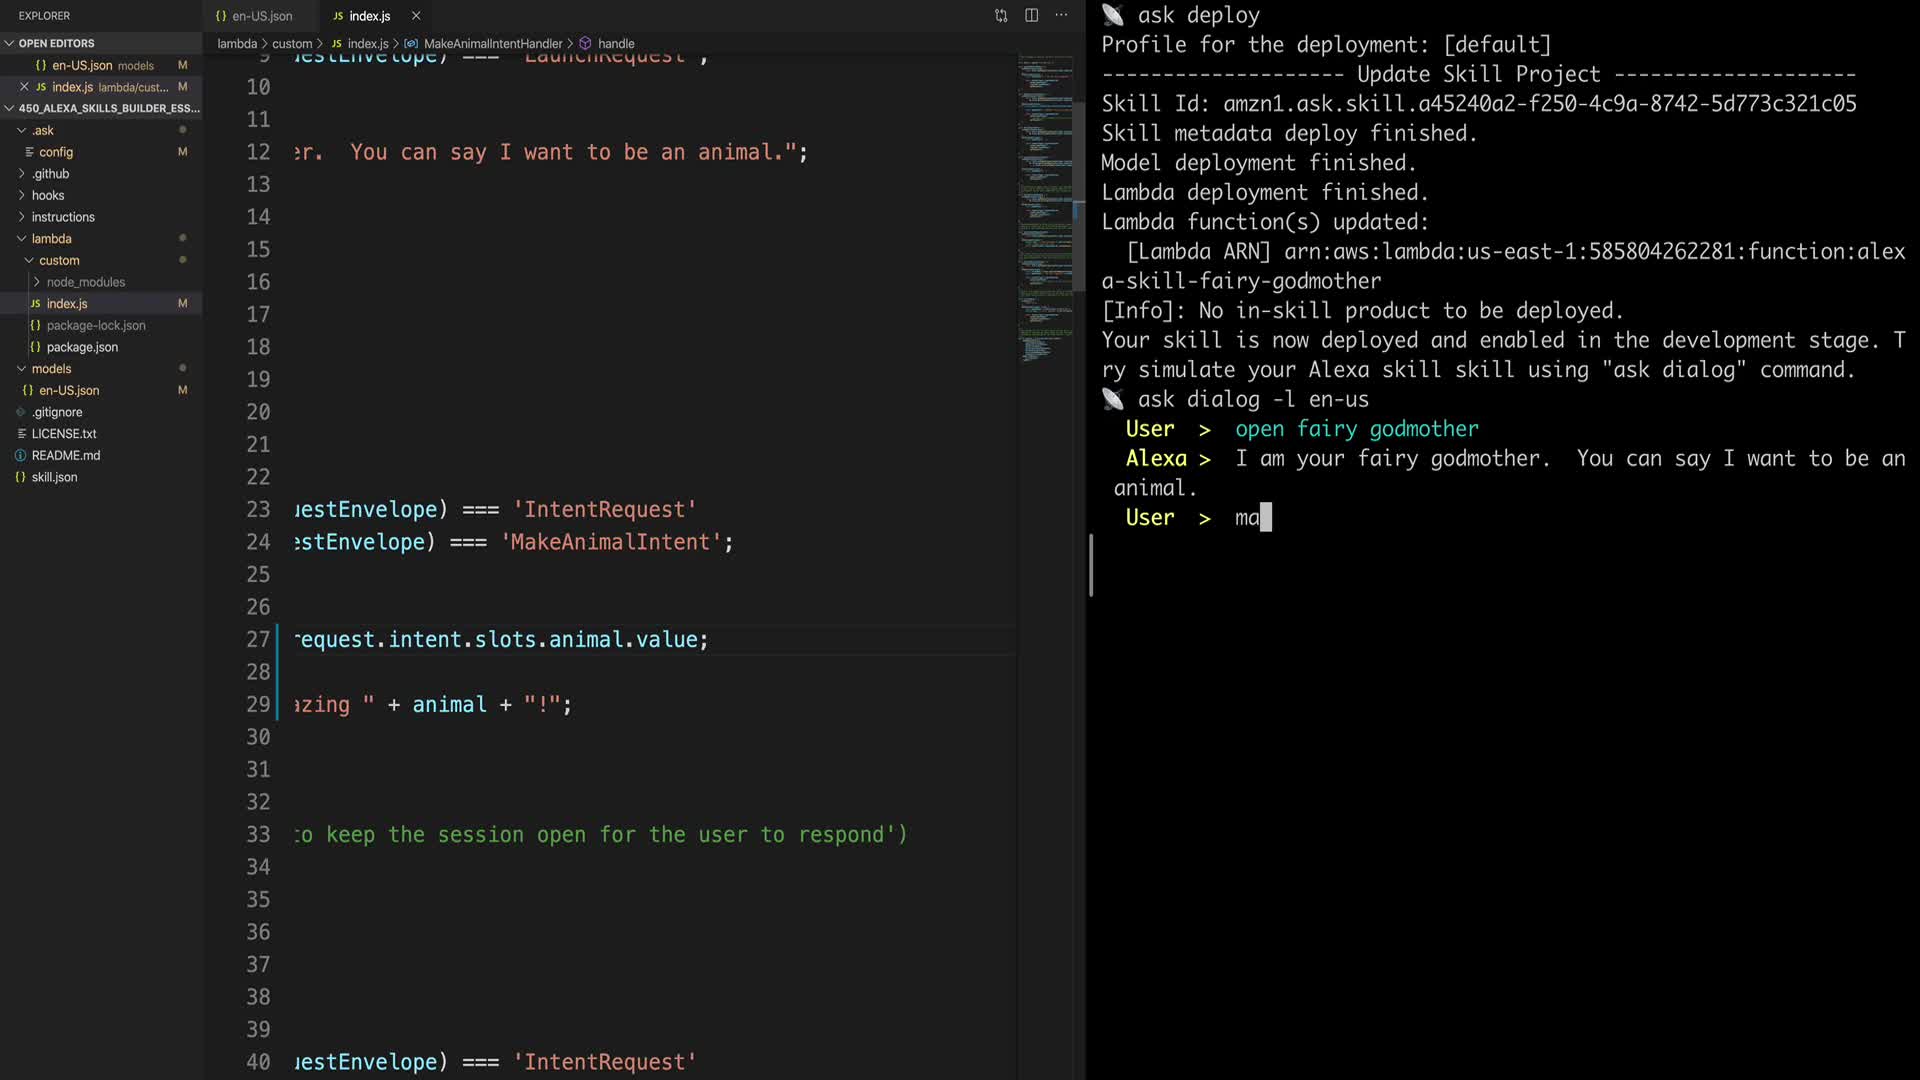Close index.js in the Open Editors list
The height and width of the screenshot is (1080, 1920).
[24, 87]
